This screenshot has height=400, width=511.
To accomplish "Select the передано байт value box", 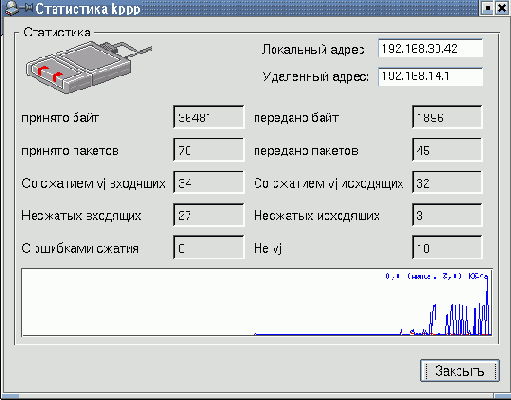I will tap(447, 117).
